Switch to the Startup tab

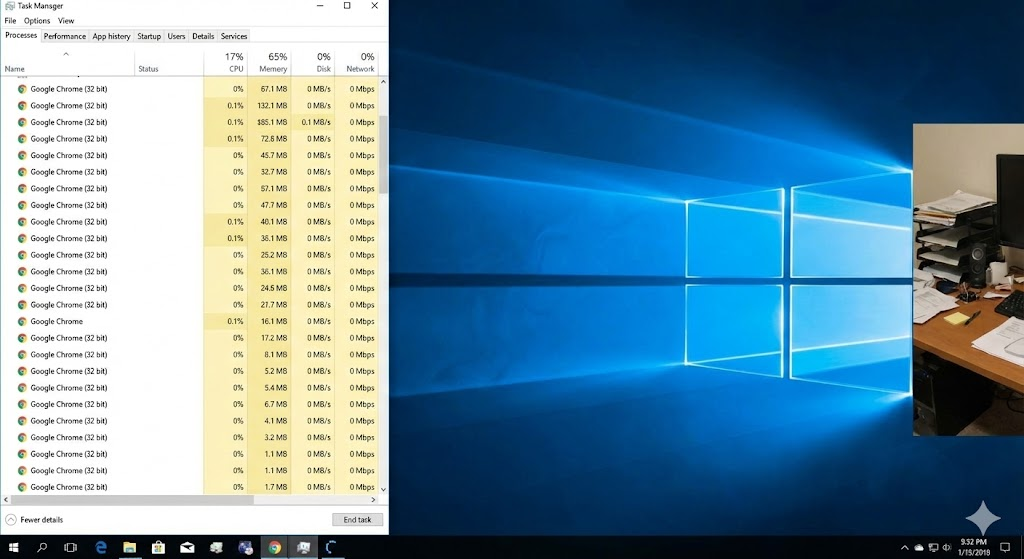149,36
